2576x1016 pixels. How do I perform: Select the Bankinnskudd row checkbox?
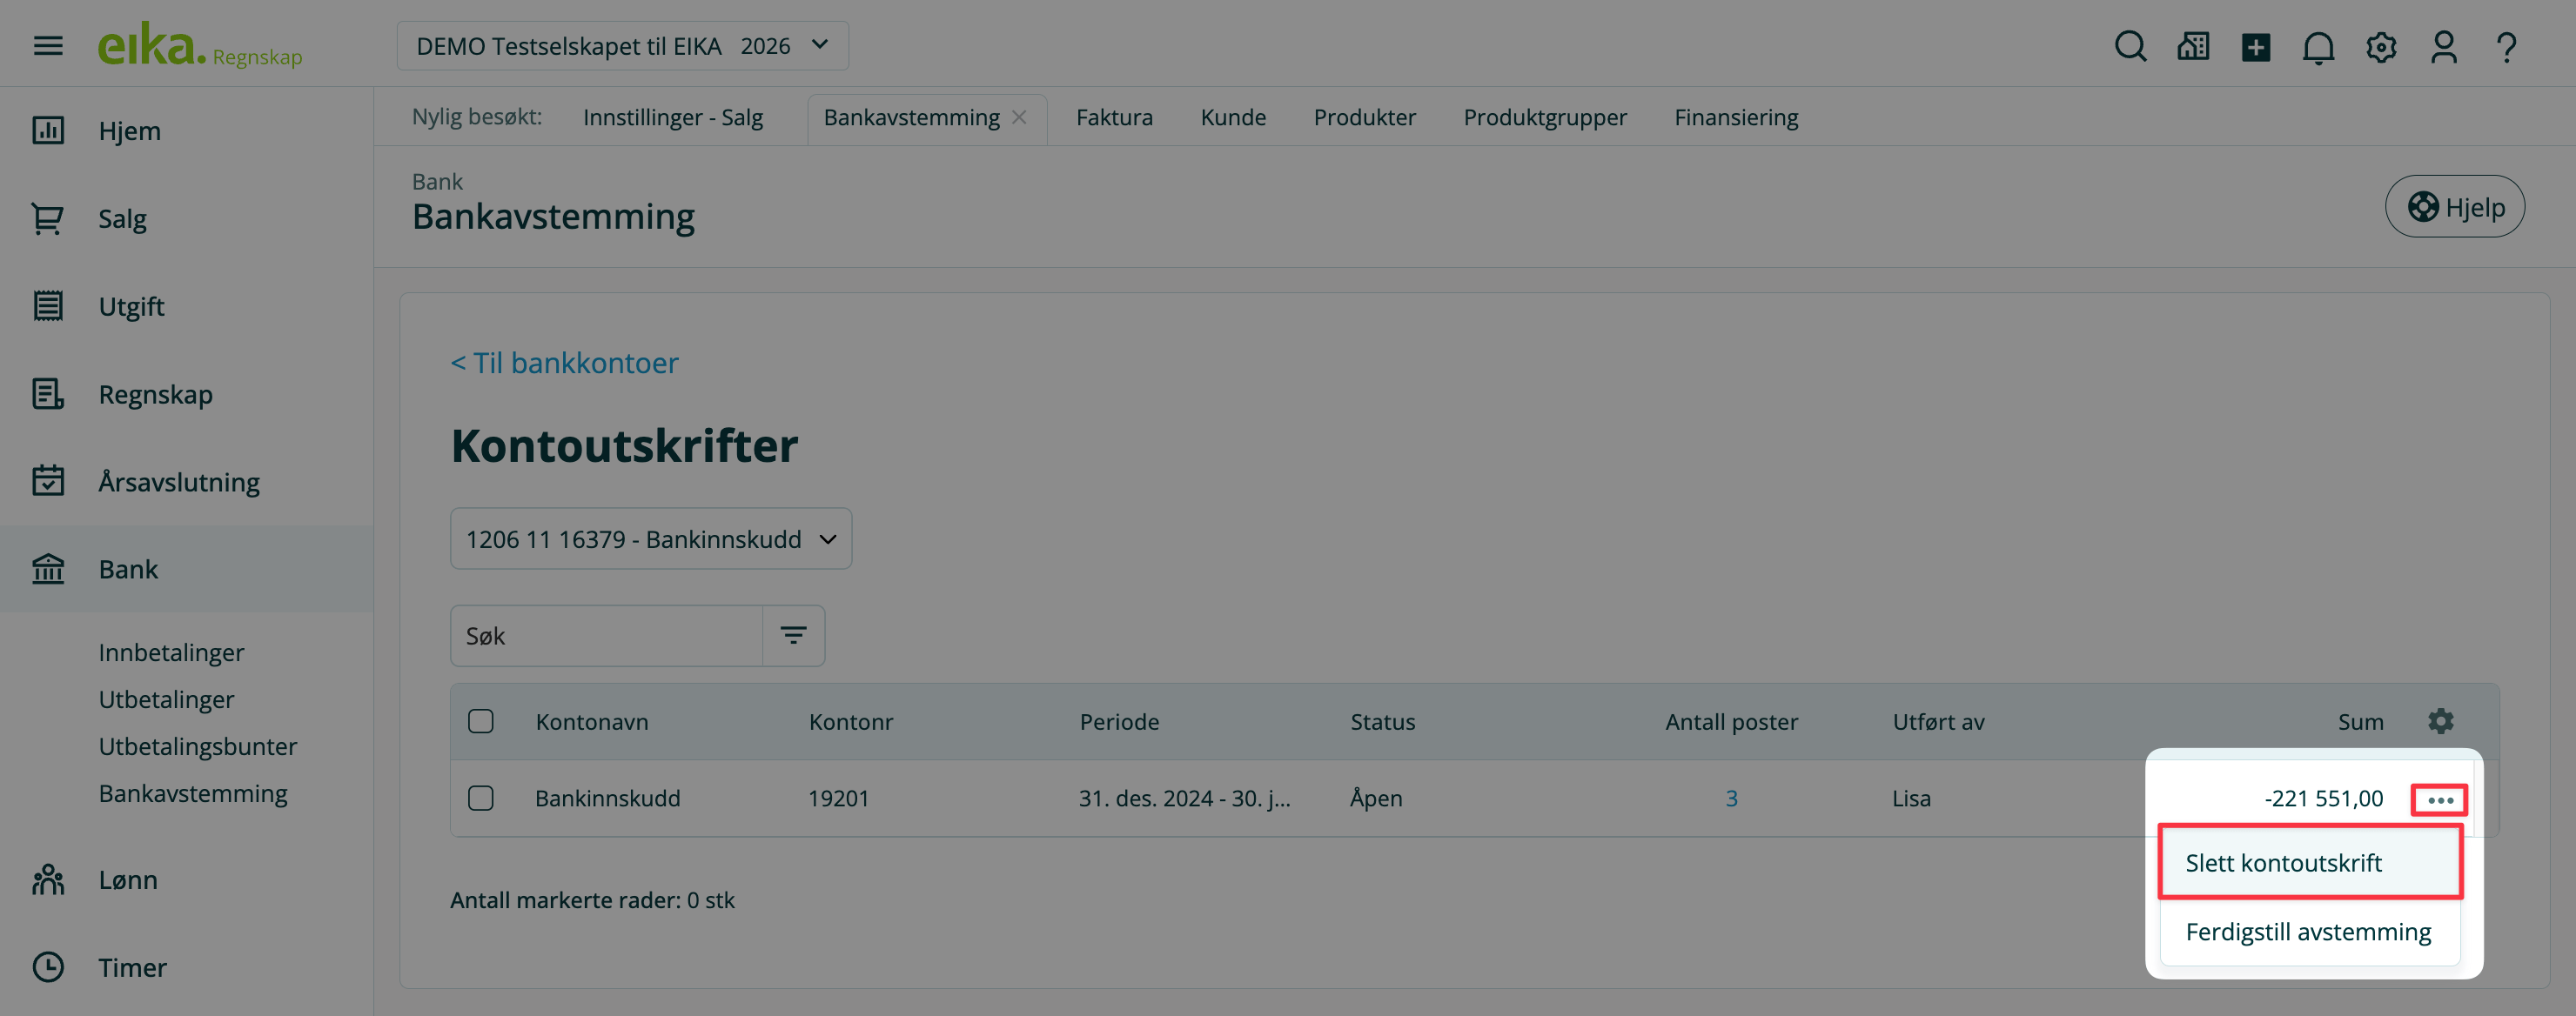[481, 798]
